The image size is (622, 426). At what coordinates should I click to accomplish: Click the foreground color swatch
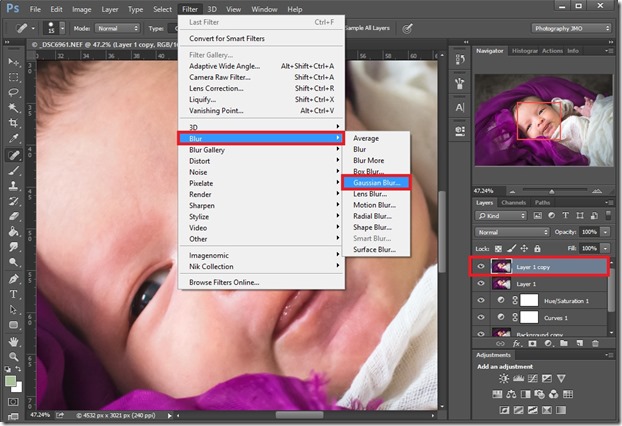(x=10, y=381)
